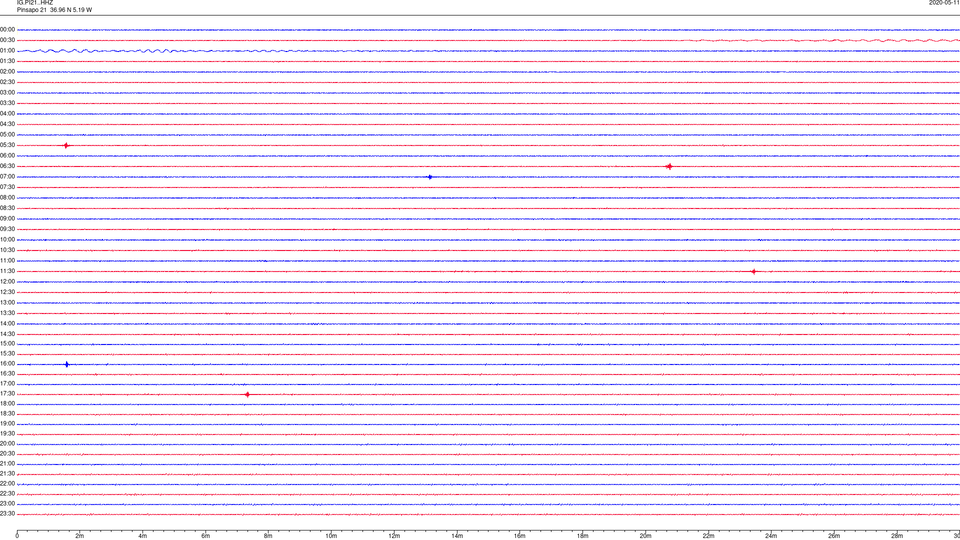Select the 20:30 time row label
Screen dimensions: 960x540
[8, 454]
